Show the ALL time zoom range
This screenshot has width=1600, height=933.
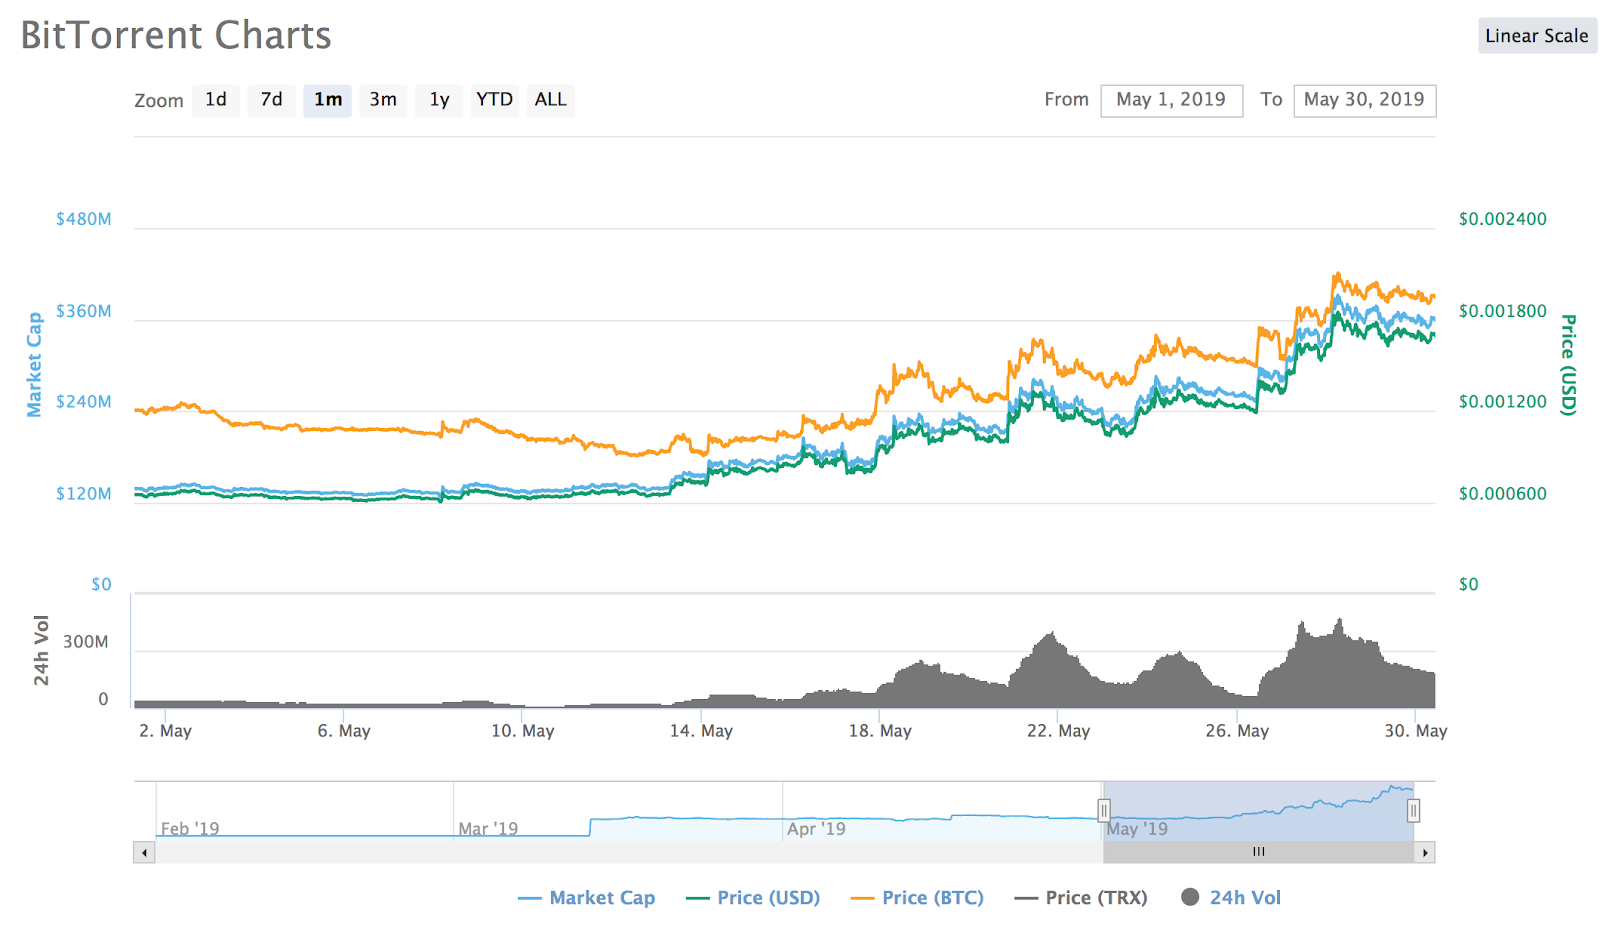551,100
